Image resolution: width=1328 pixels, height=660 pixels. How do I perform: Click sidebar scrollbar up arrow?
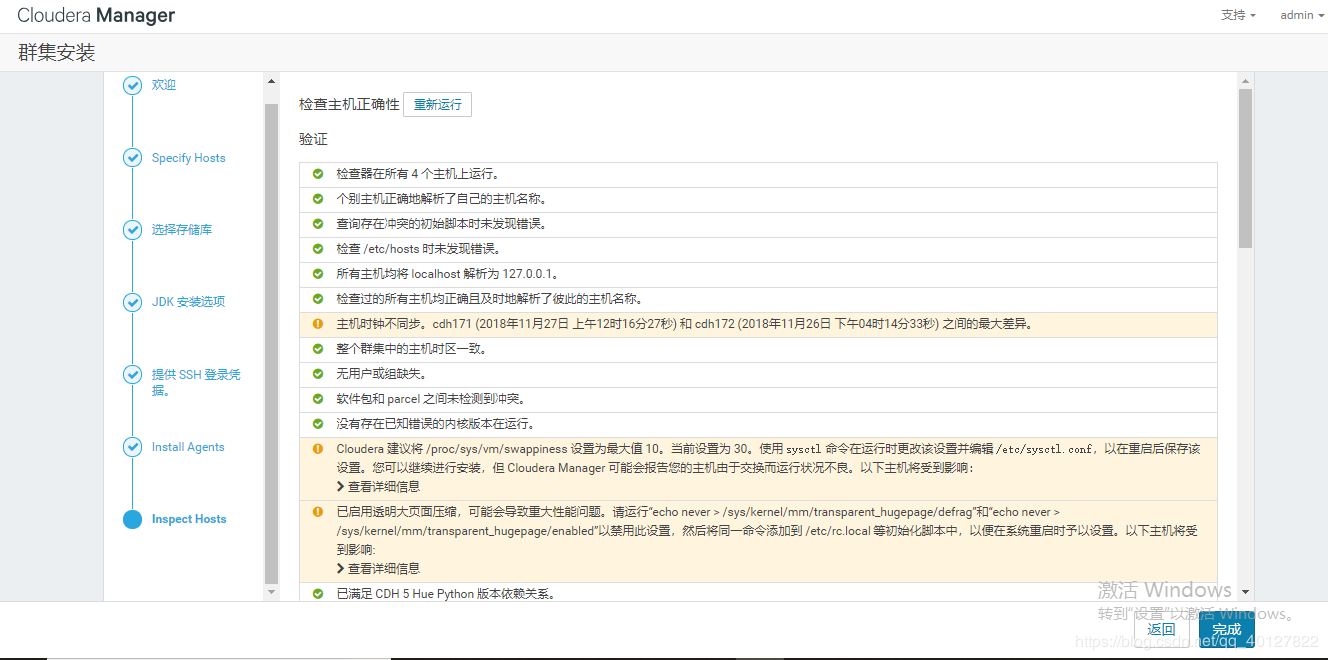pos(271,80)
